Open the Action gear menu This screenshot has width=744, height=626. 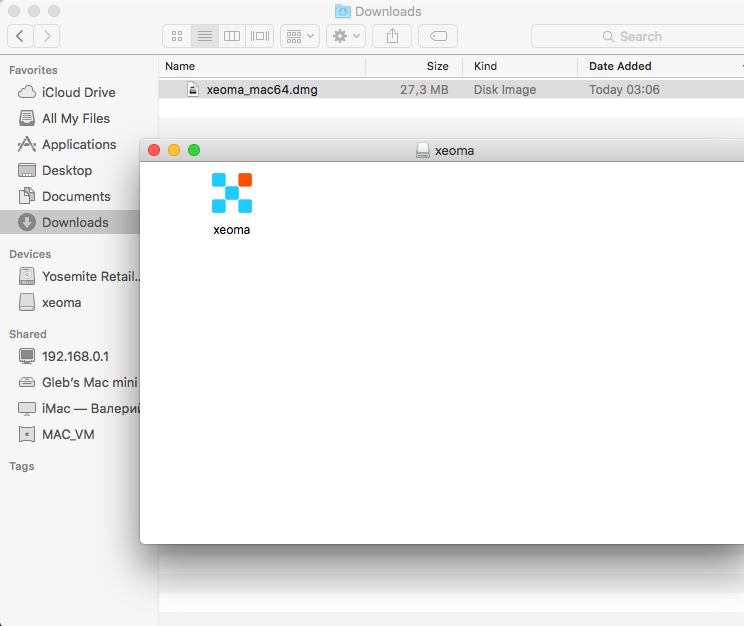(346, 36)
